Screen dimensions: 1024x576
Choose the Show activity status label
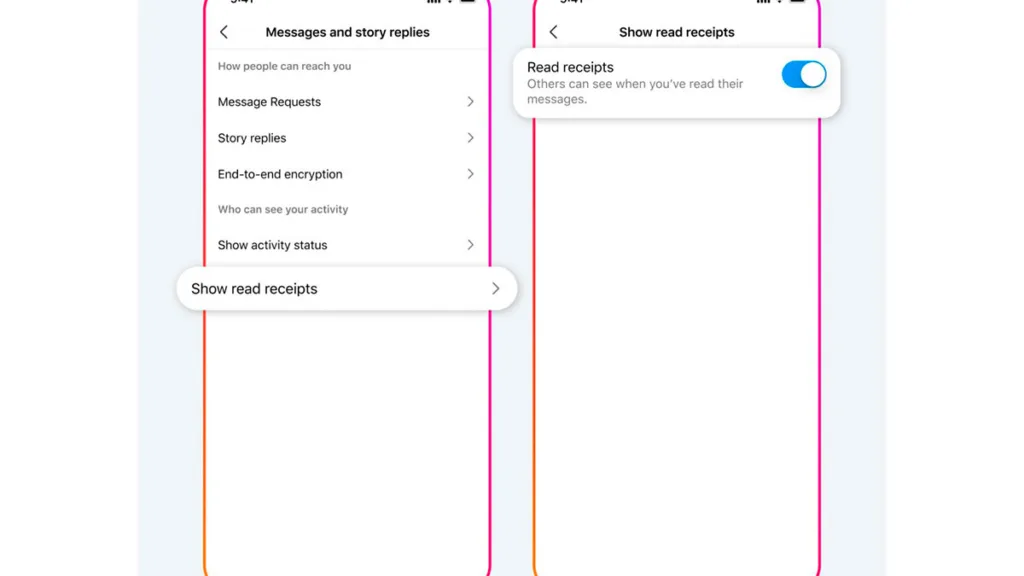[272, 245]
